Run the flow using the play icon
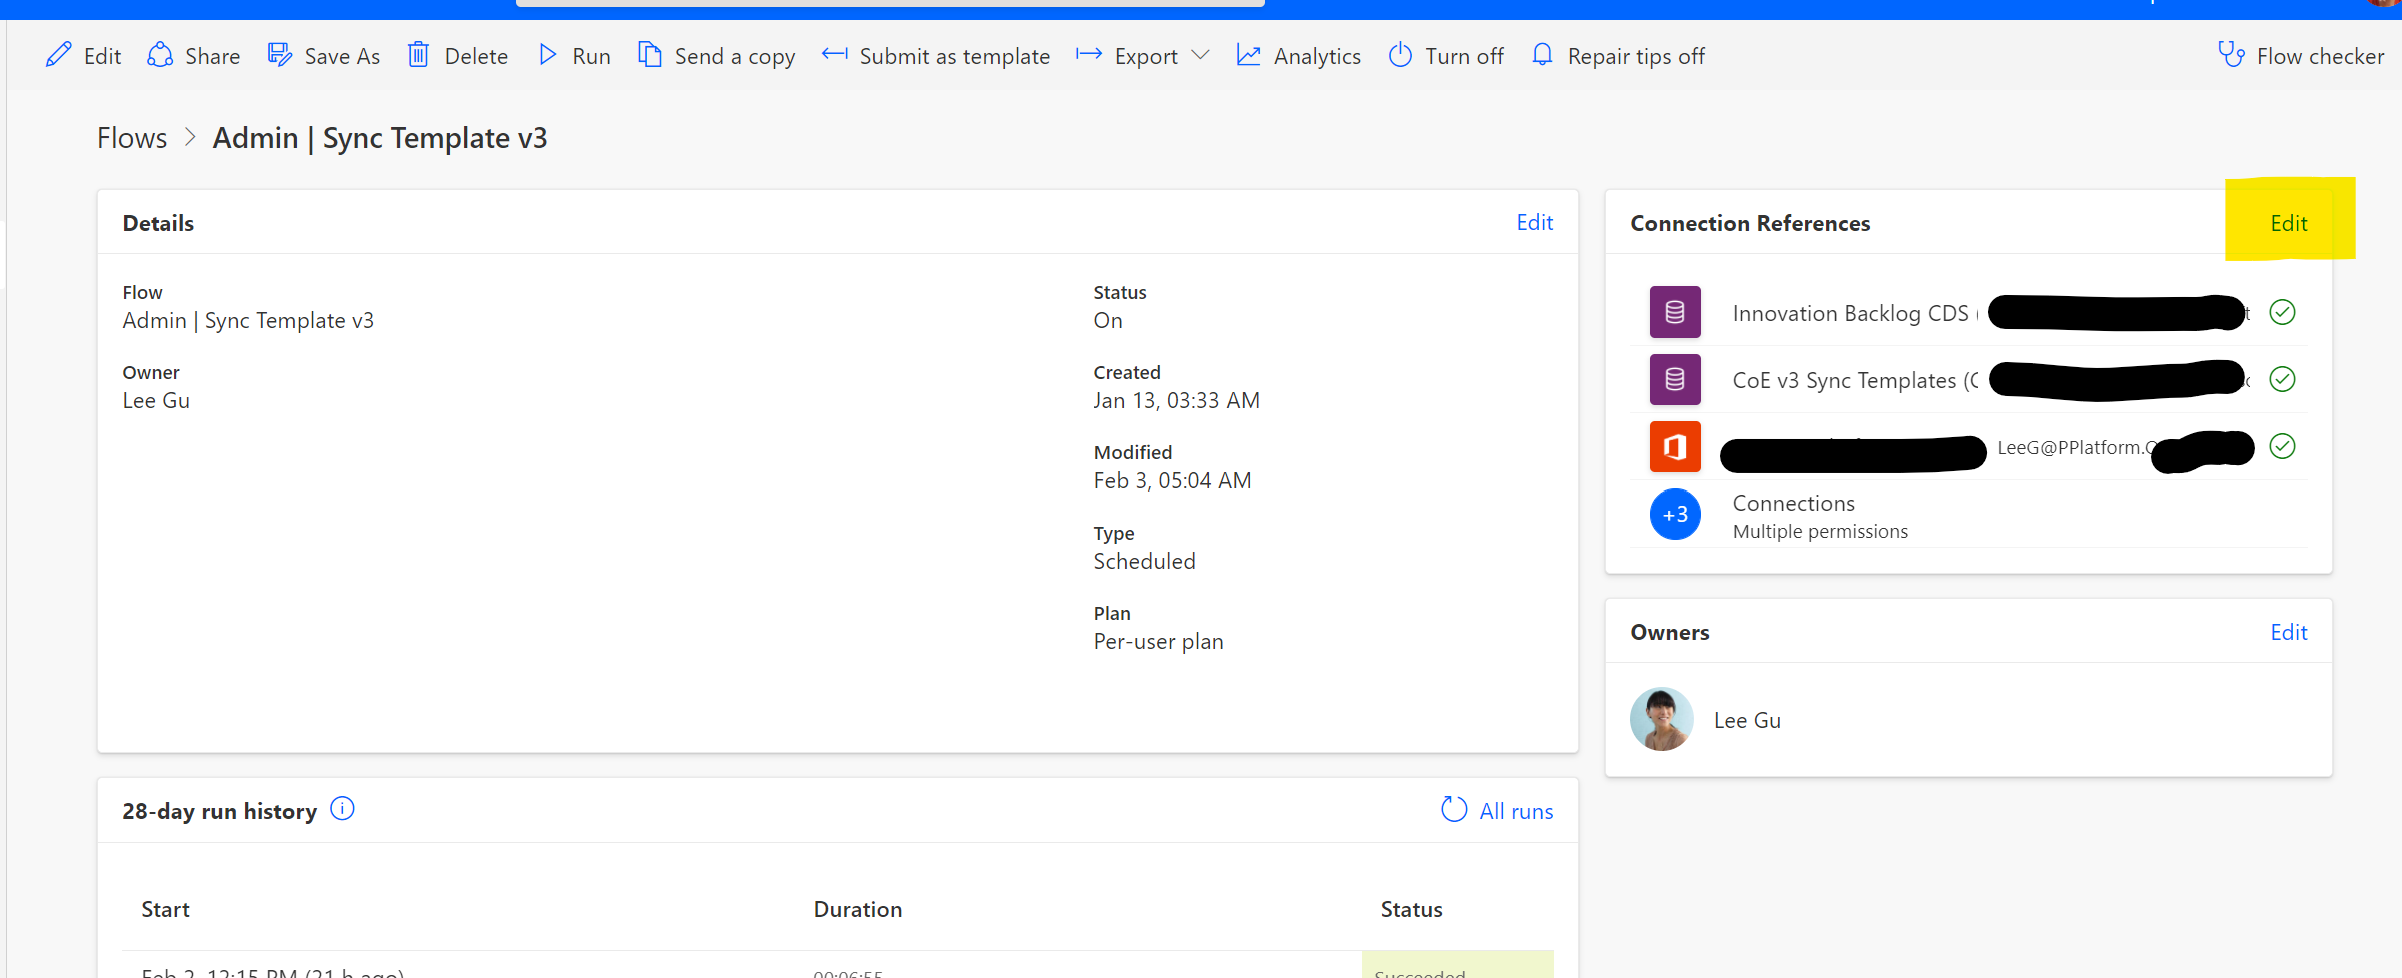2402x978 pixels. tap(548, 55)
